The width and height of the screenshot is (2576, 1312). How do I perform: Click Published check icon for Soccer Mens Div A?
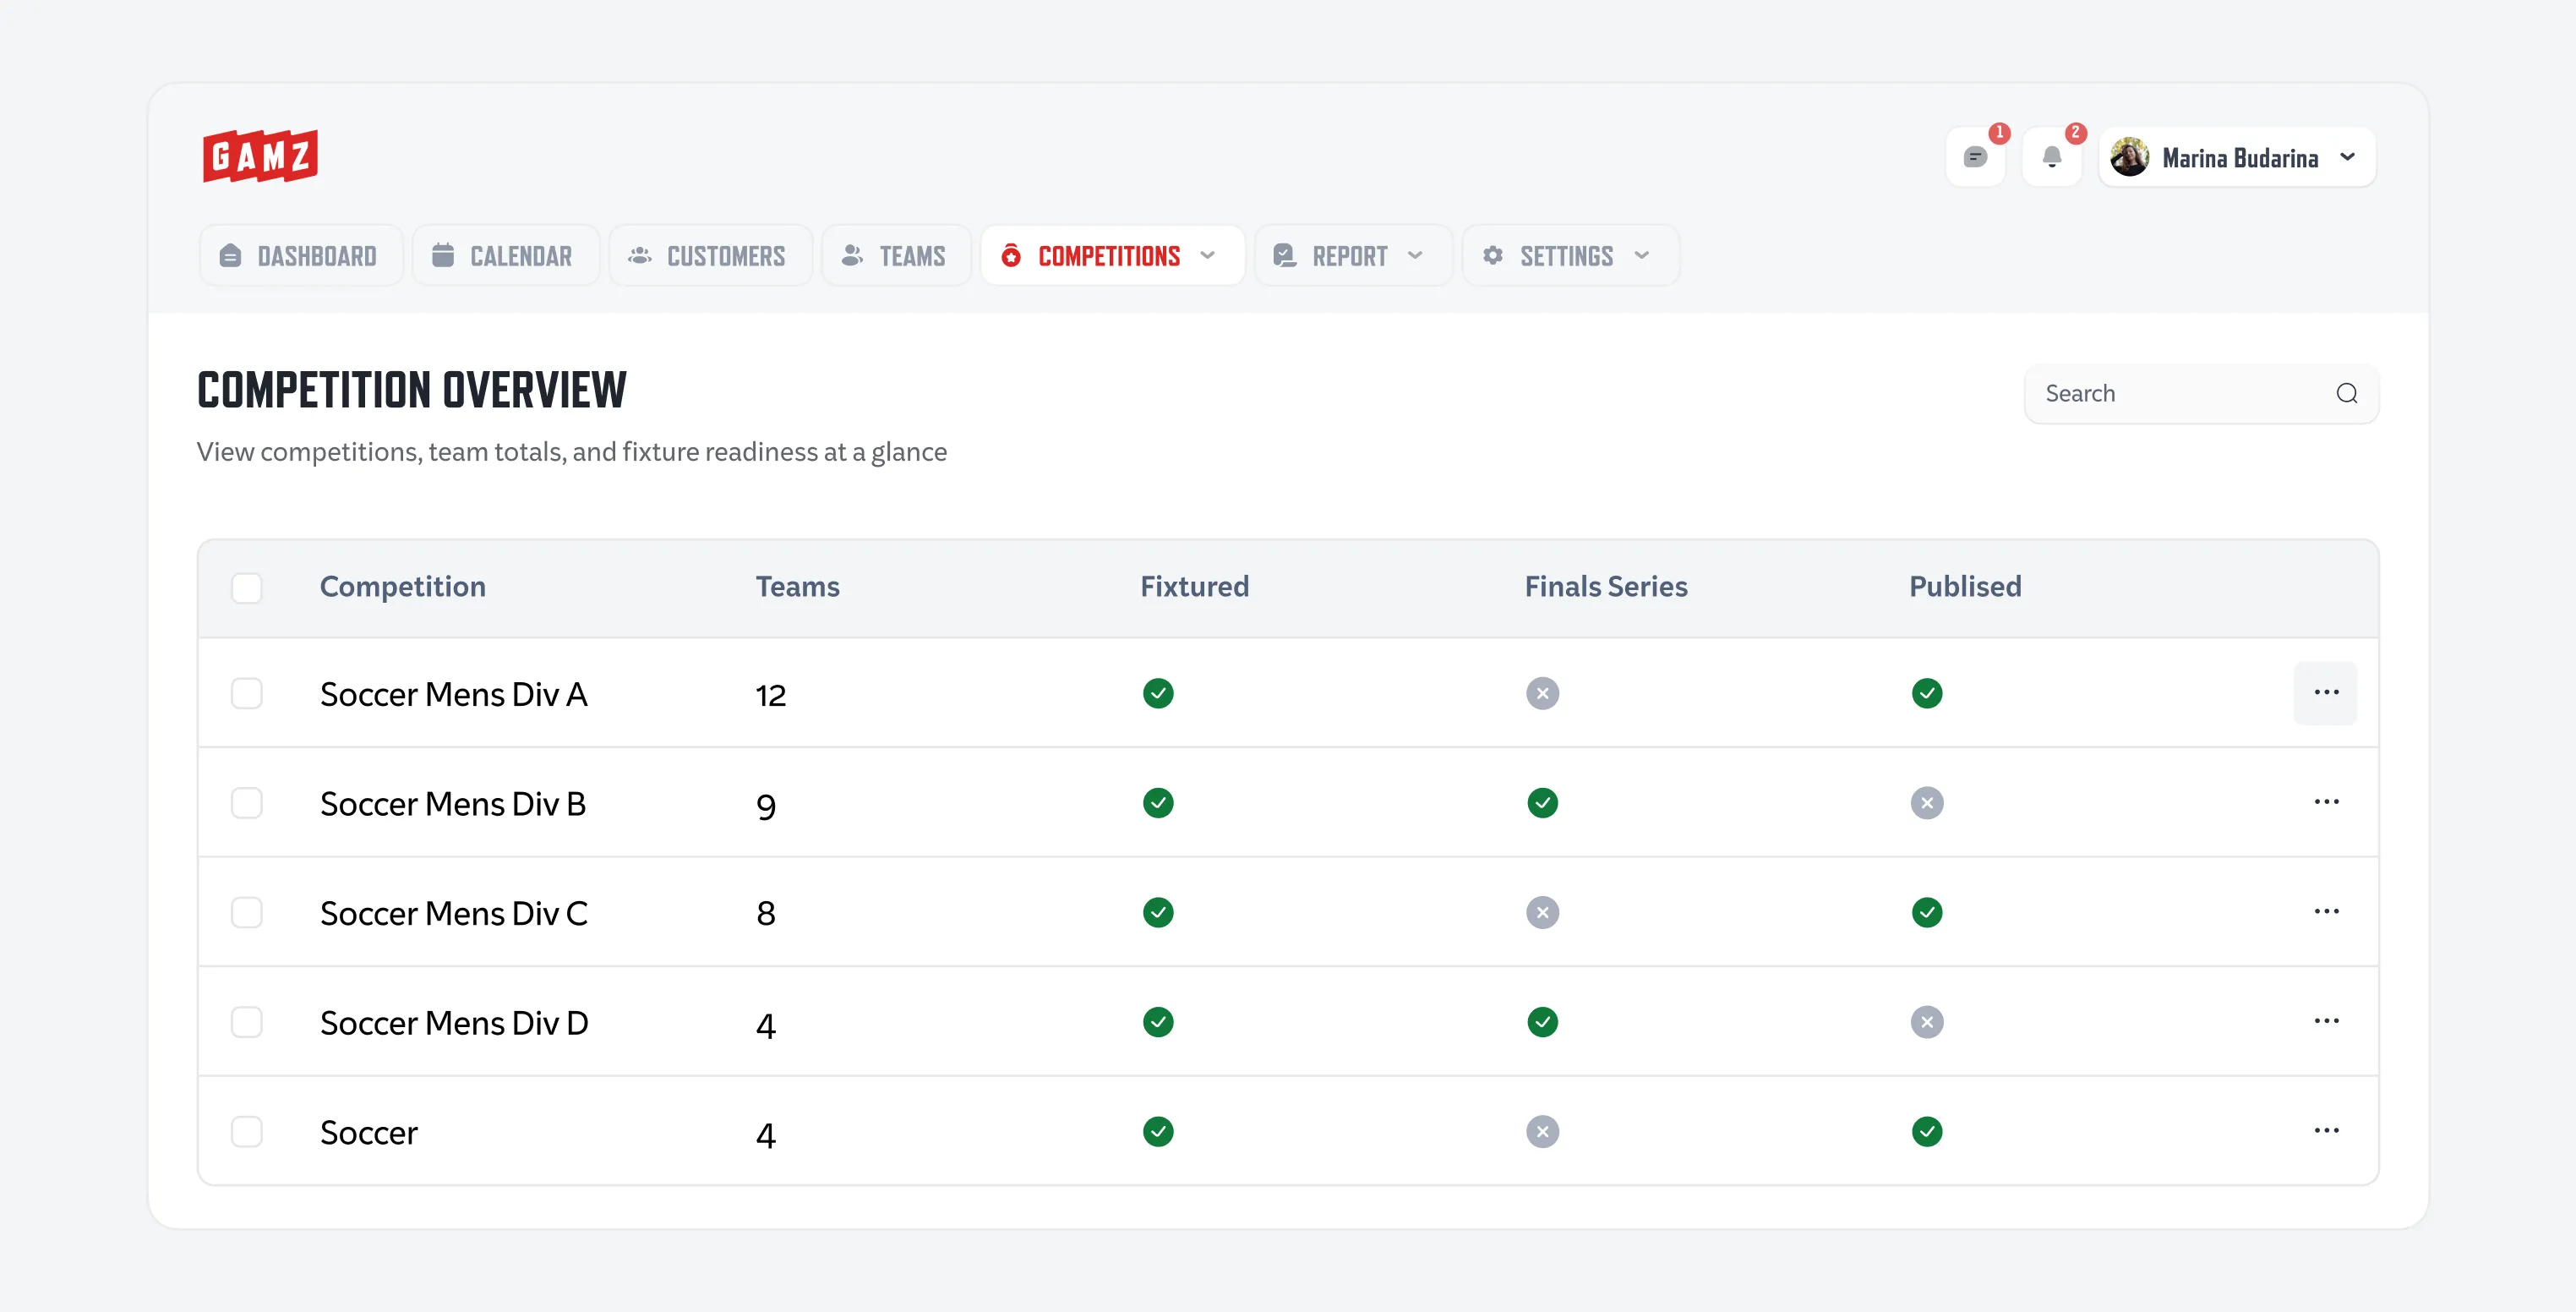[1926, 693]
